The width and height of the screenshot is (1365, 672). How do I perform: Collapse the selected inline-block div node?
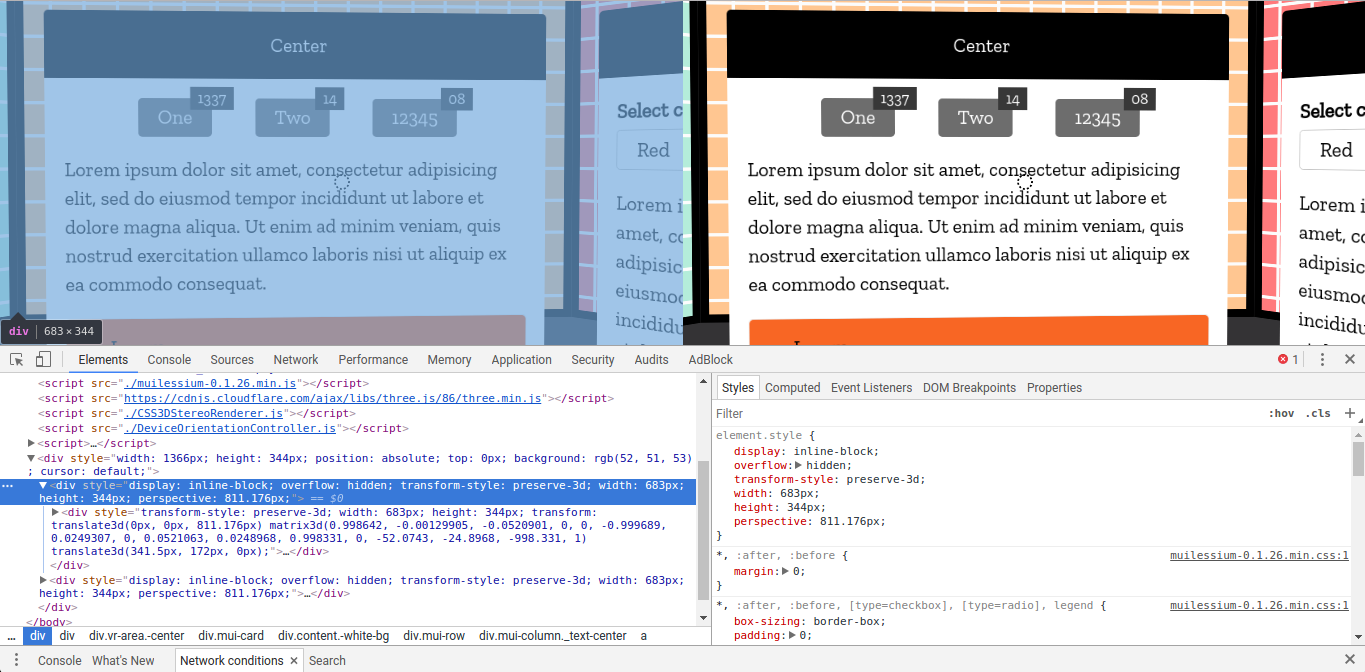click(x=43, y=485)
